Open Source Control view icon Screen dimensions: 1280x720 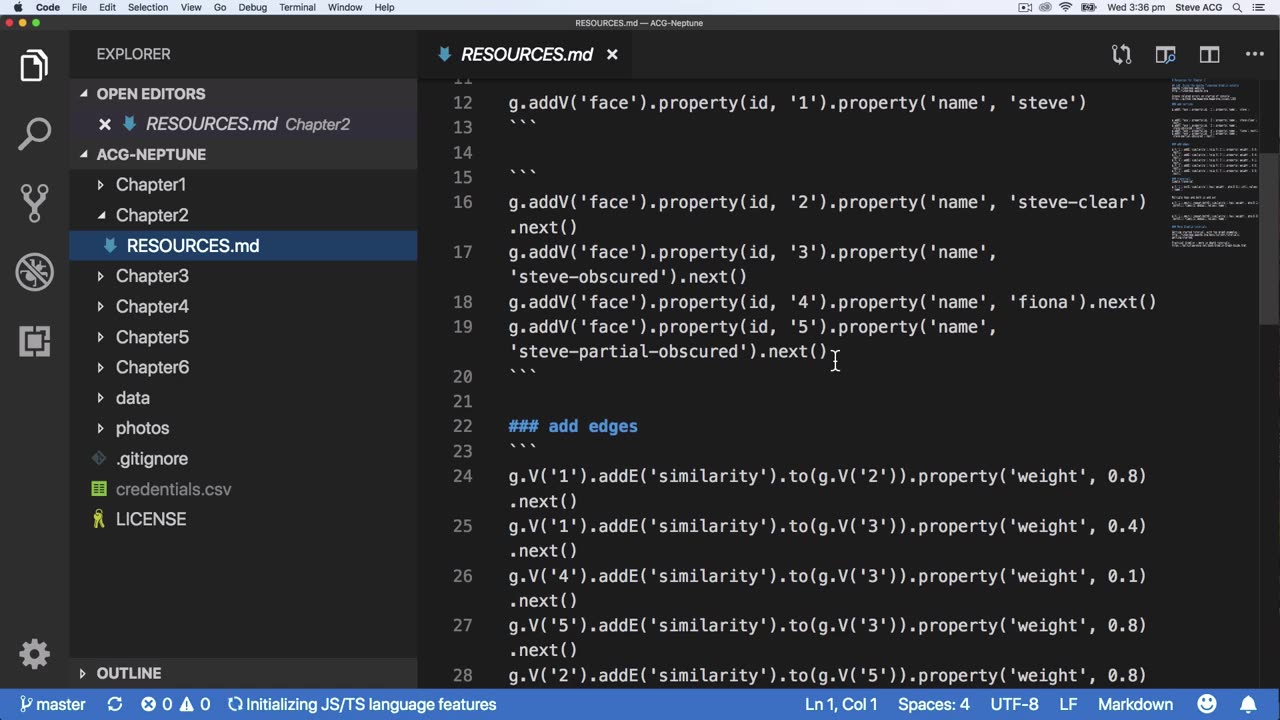(x=34, y=203)
